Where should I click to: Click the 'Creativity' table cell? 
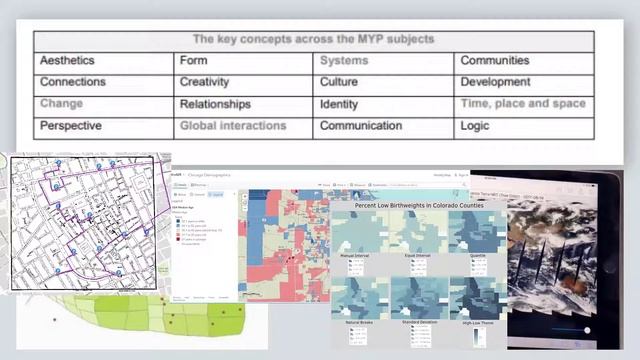243,85
